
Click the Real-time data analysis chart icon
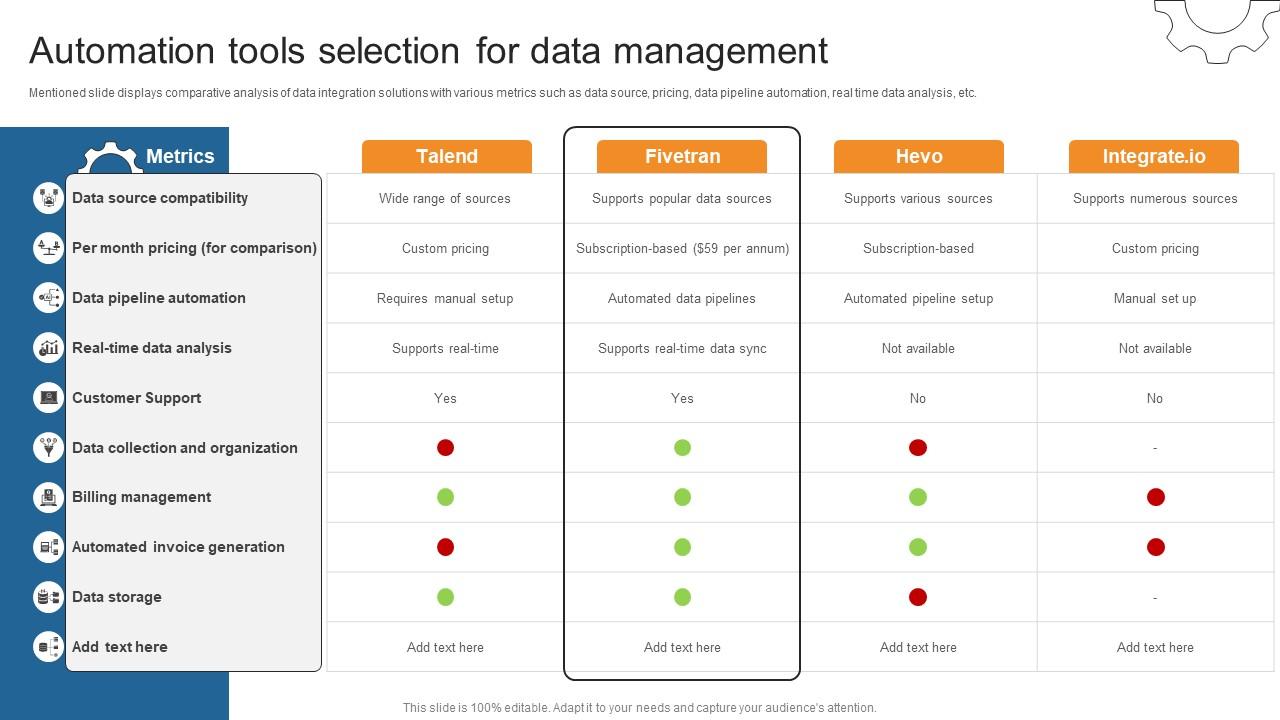48,348
